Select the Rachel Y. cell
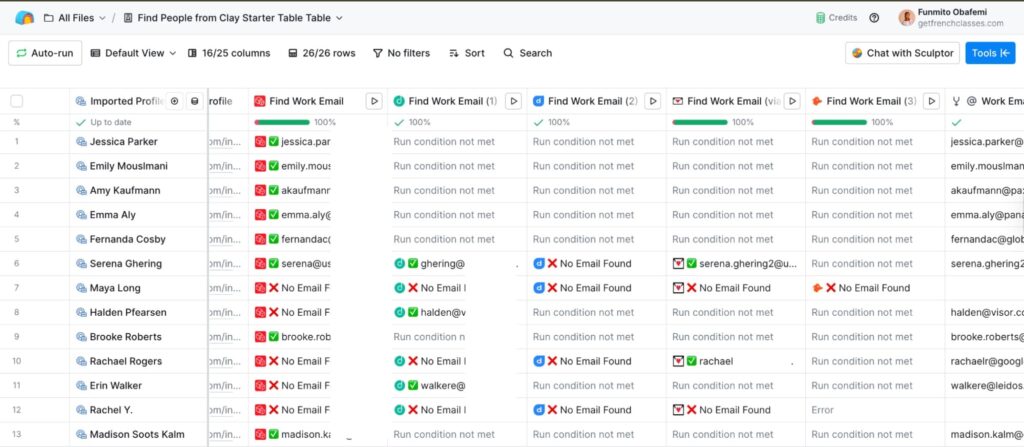The image size is (1024, 447). point(138,410)
